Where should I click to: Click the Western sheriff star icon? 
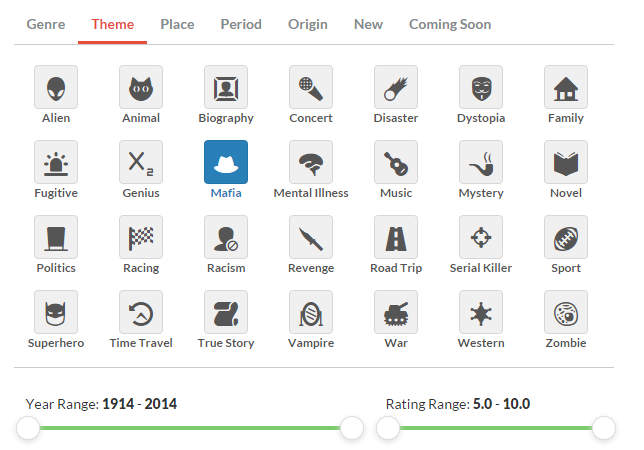[x=481, y=313]
